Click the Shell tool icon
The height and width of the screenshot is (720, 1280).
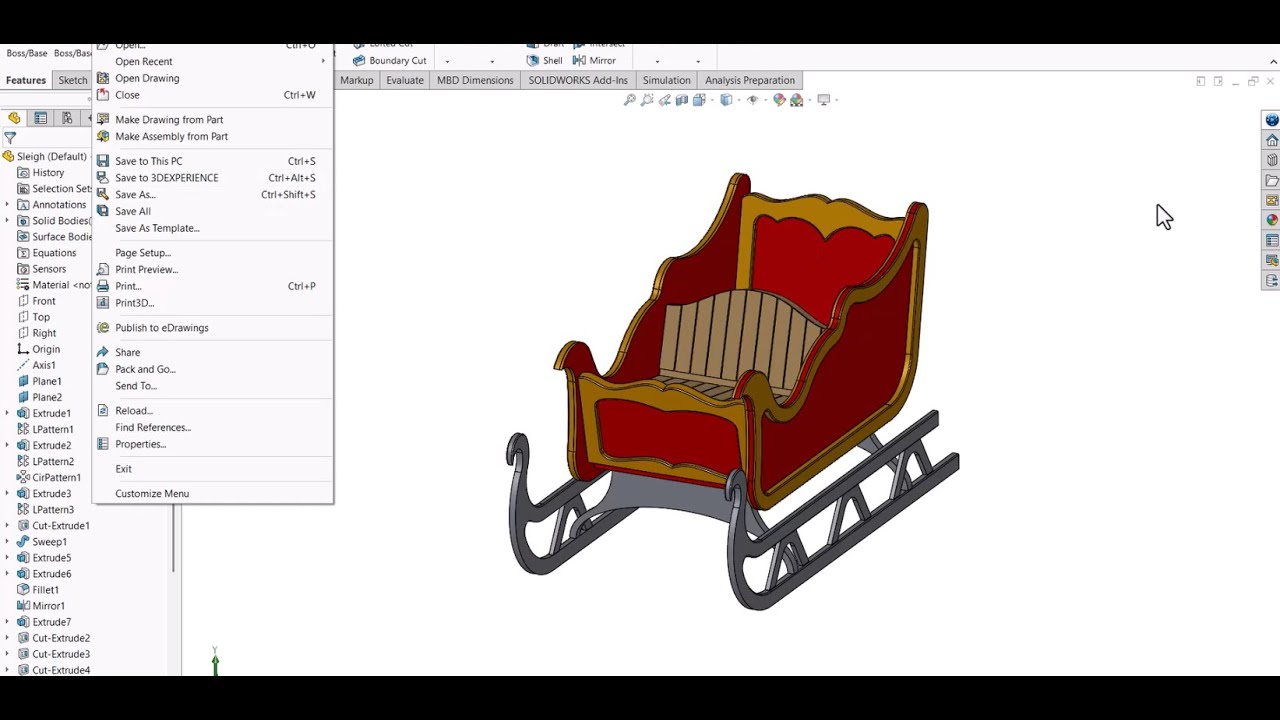[533, 60]
